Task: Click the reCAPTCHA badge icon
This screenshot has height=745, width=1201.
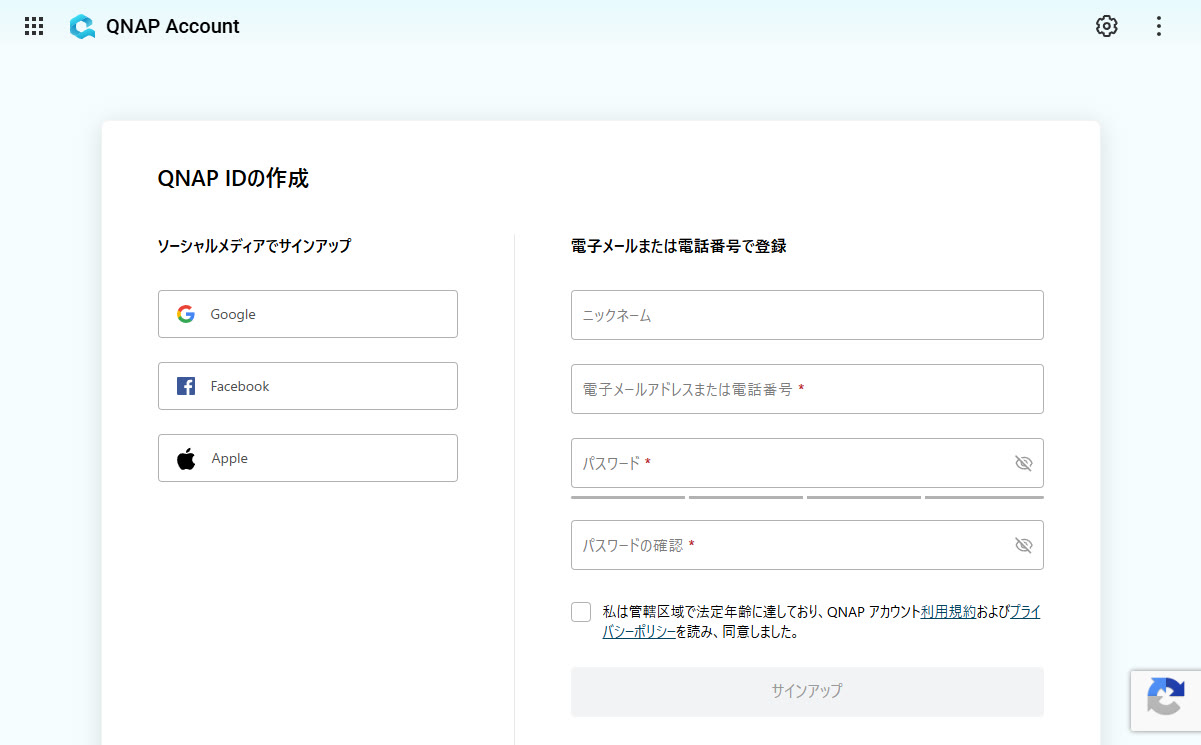Action: [1166, 697]
